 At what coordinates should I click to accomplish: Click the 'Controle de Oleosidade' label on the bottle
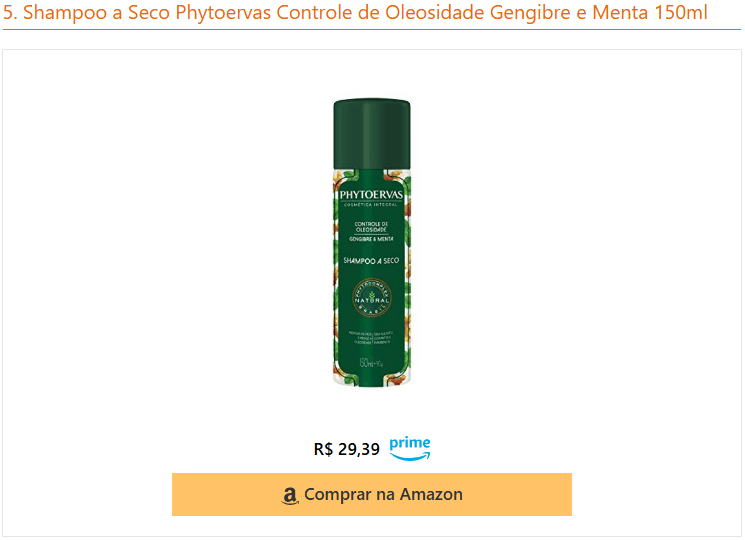tap(371, 227)
